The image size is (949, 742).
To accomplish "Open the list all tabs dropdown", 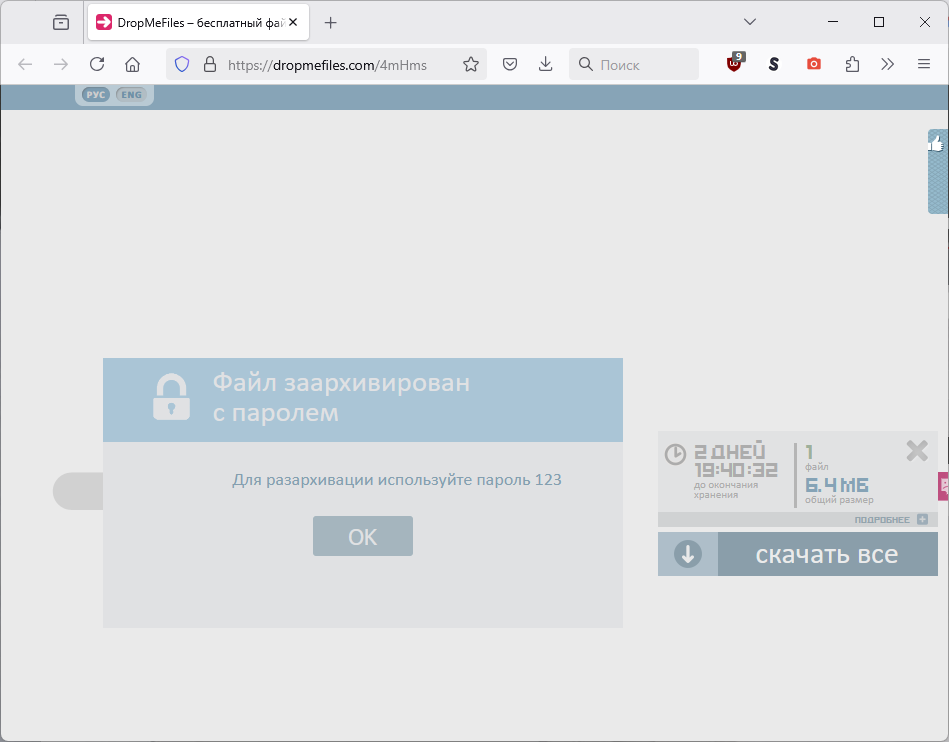I will click(750, 22).
